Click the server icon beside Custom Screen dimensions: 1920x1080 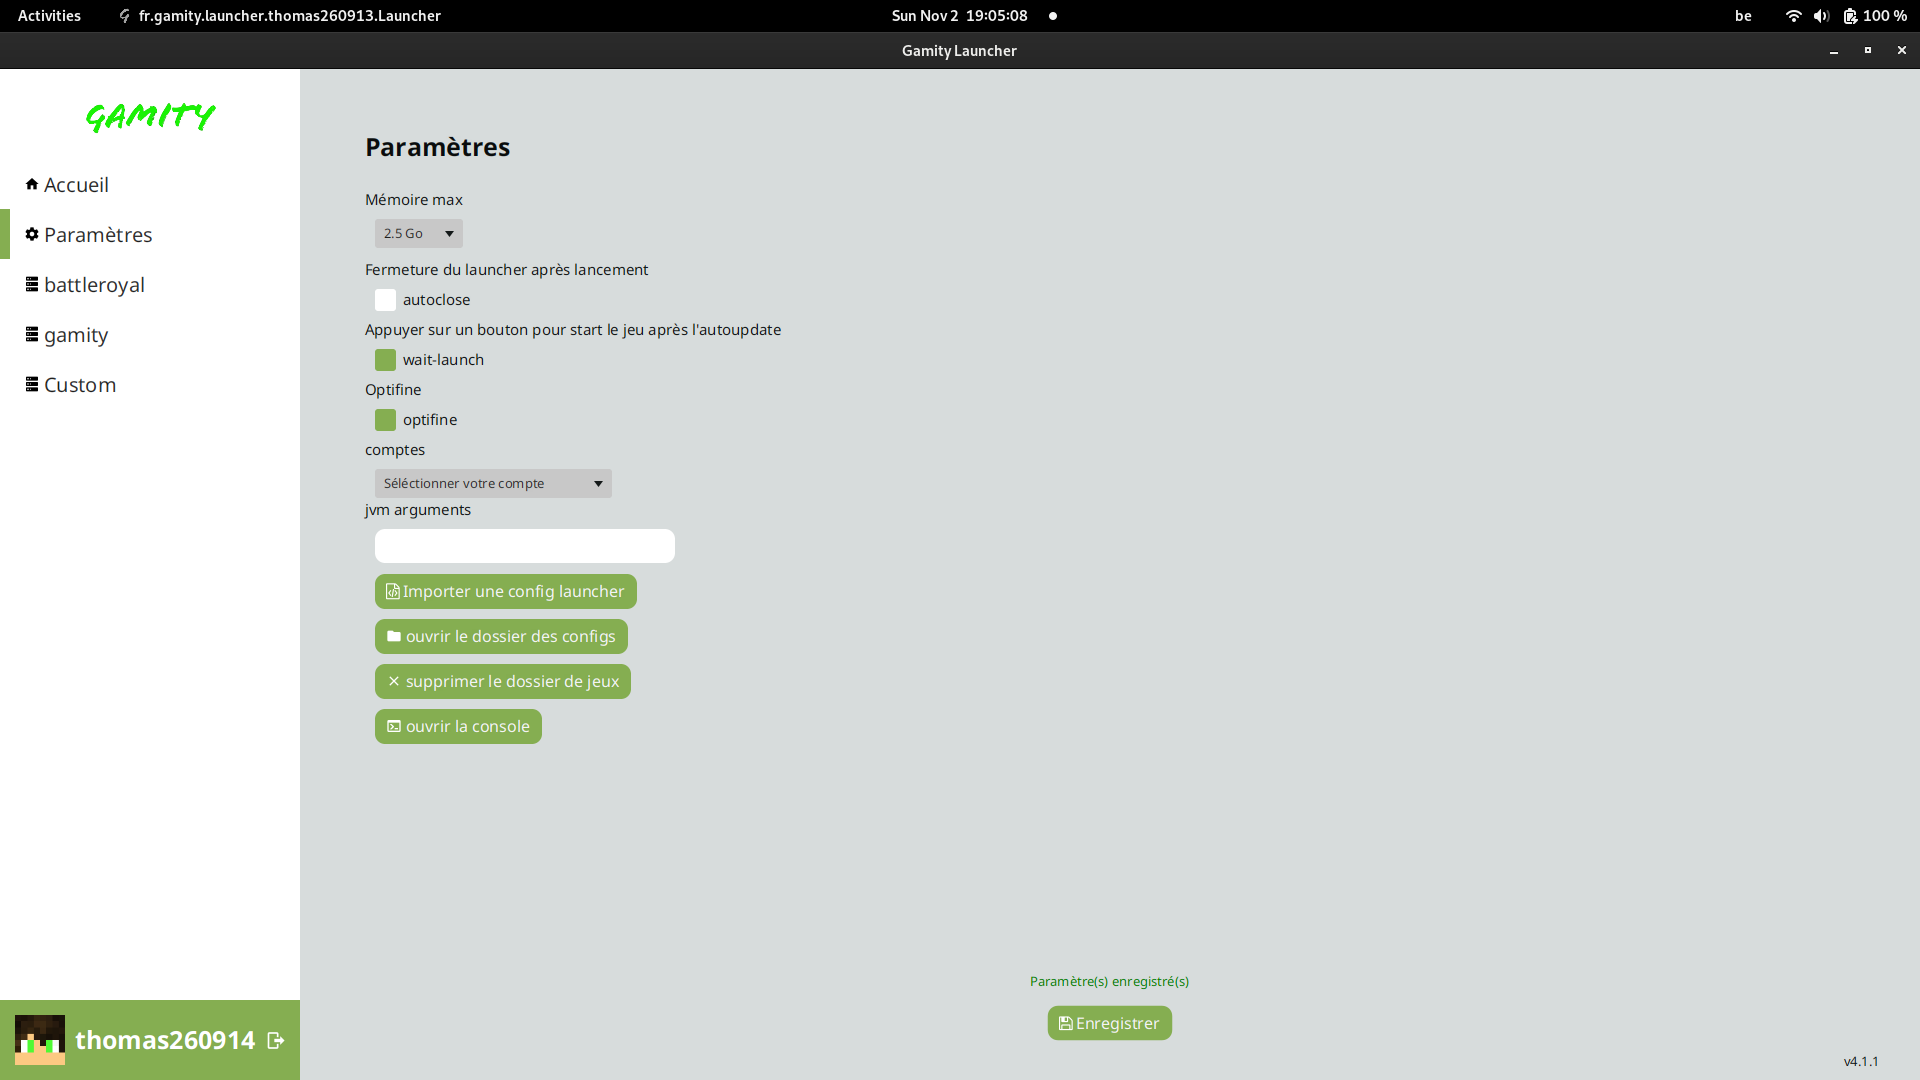32,384
